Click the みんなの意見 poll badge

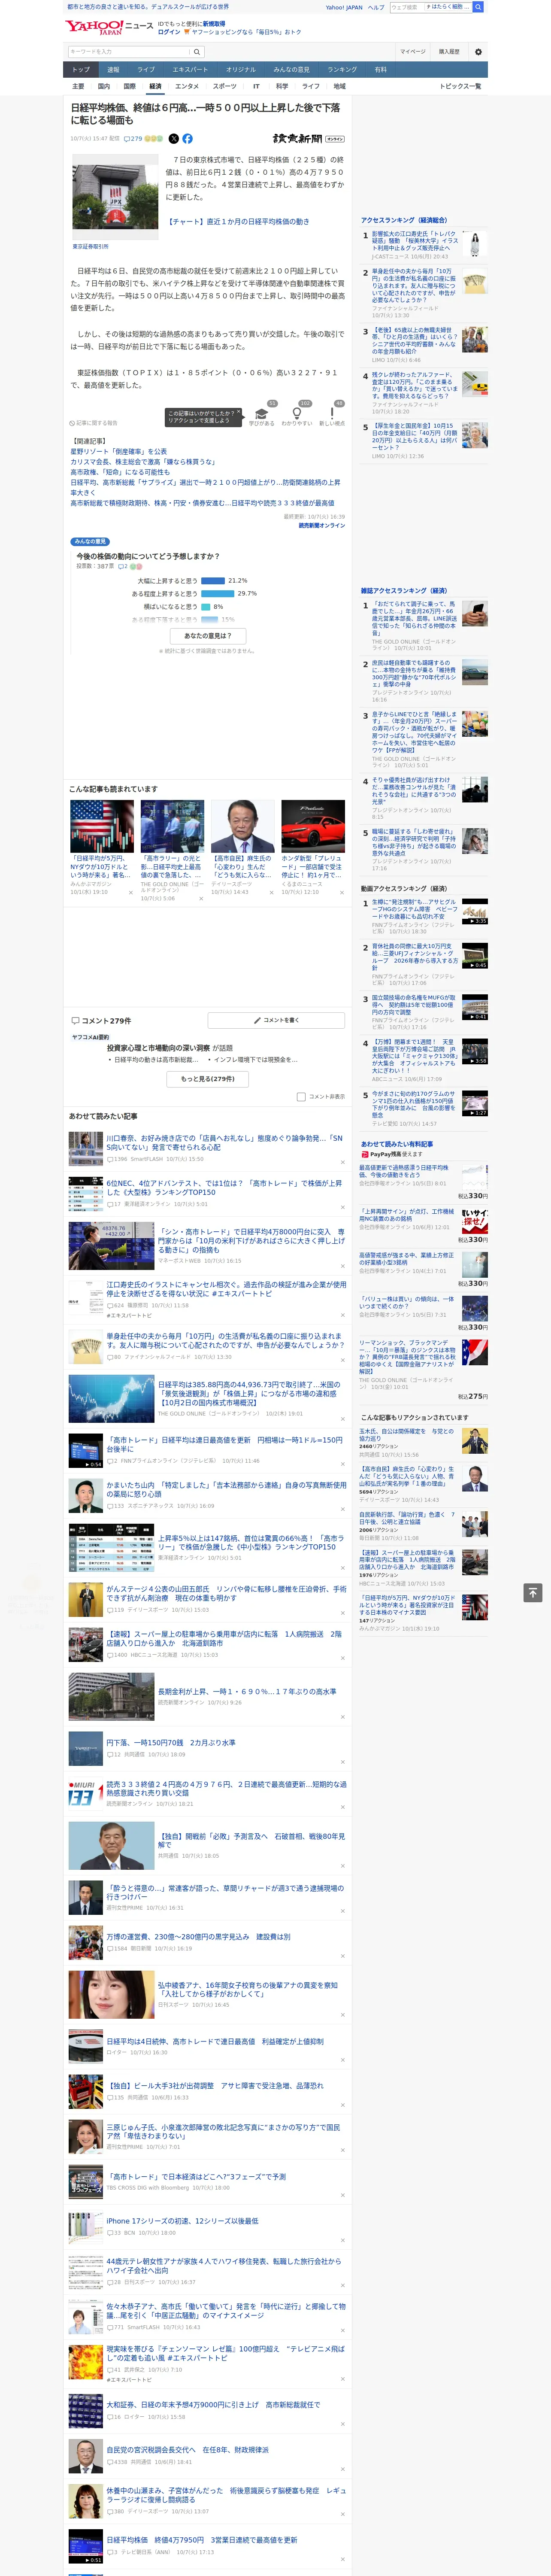click(90, 541)
